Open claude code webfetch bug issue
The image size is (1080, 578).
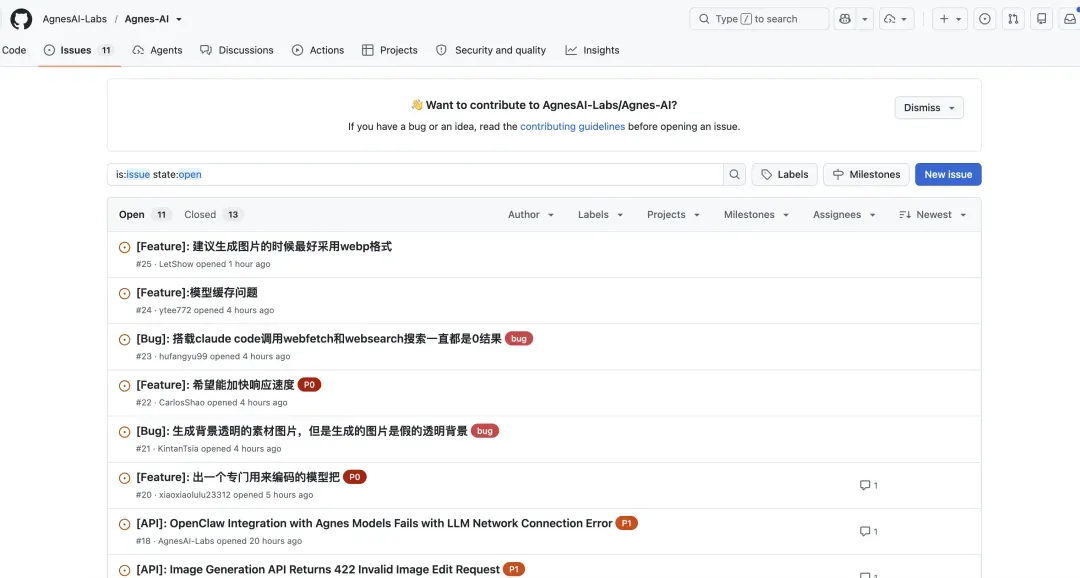(319, 338)
